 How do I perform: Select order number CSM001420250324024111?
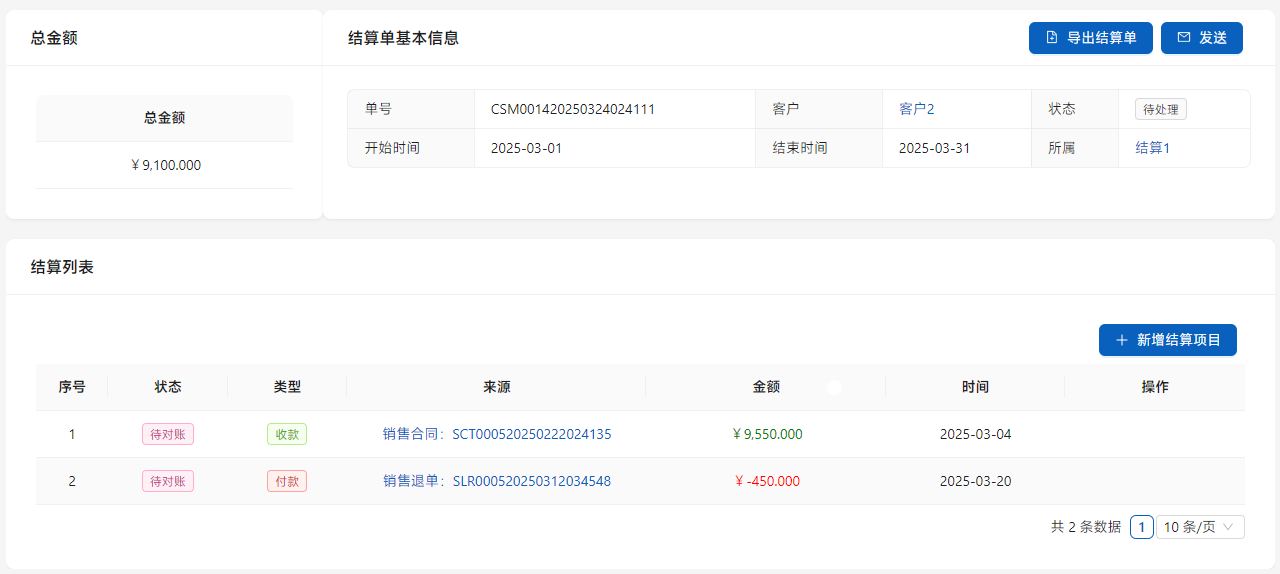point(572,109)
